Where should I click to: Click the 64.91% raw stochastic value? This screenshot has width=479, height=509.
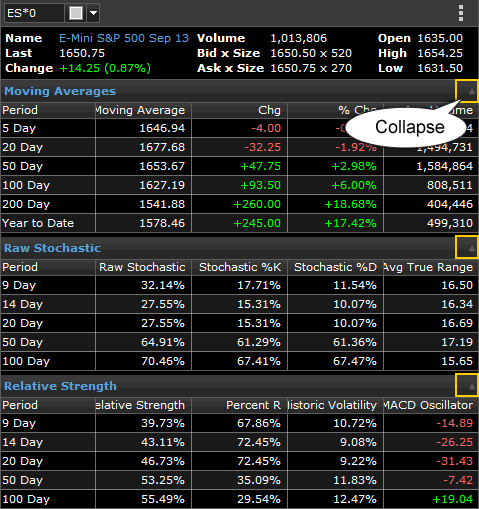[x=163, y=342]
